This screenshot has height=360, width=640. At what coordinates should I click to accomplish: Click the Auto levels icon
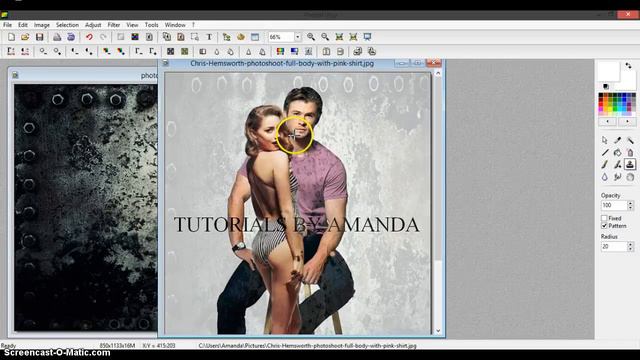[11, 51]
